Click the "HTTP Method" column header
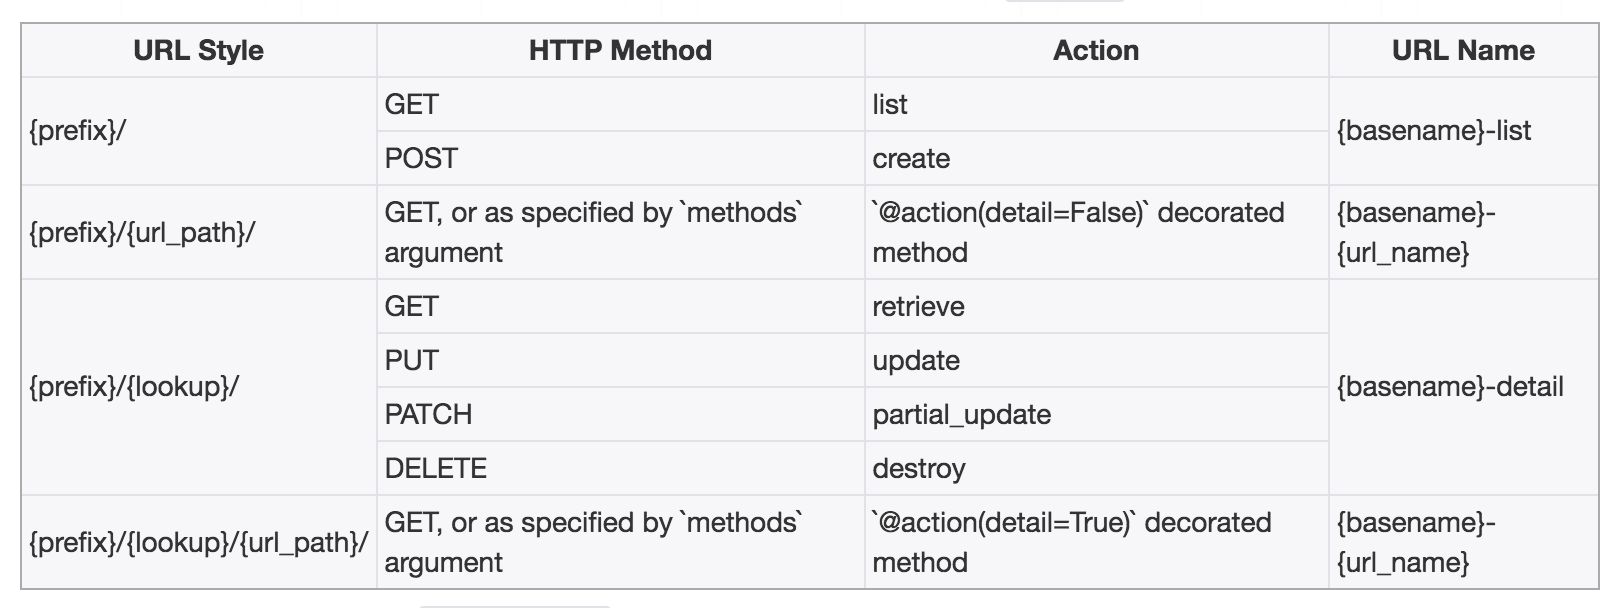This screenshot has height=608, width=1624. pyautogui.click(x=620, y=51)
